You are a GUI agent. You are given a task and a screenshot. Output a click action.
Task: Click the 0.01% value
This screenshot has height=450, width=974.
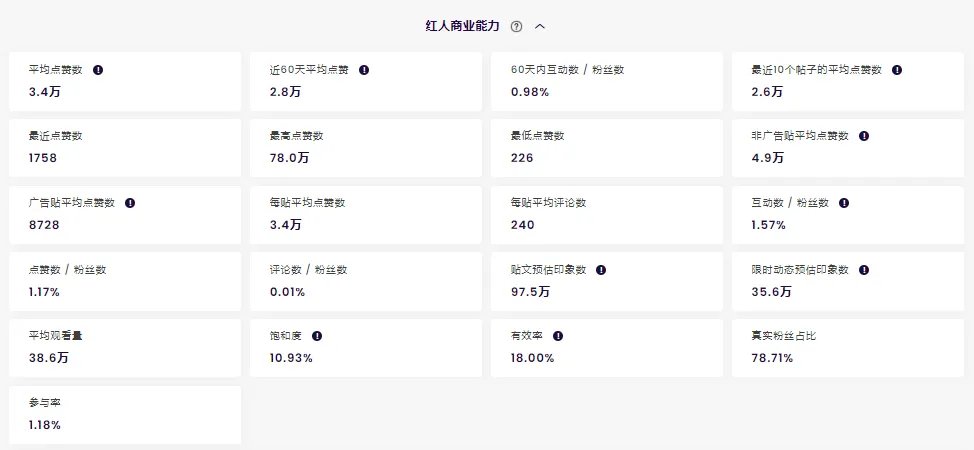click(288, 292)
